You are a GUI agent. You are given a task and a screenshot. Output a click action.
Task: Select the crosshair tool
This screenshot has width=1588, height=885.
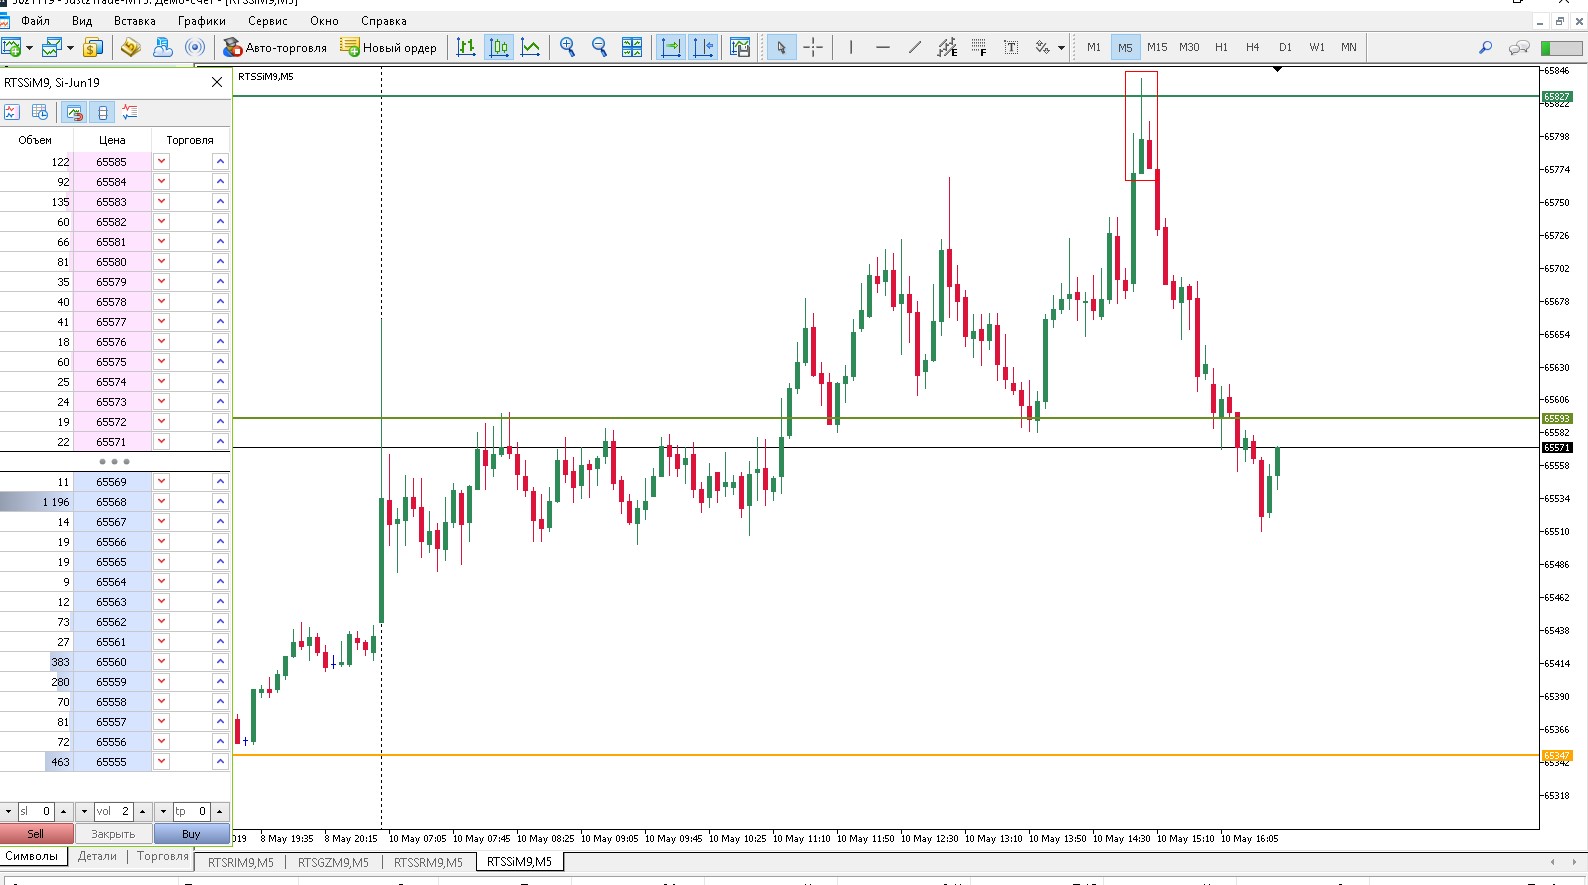pos(813,47)
